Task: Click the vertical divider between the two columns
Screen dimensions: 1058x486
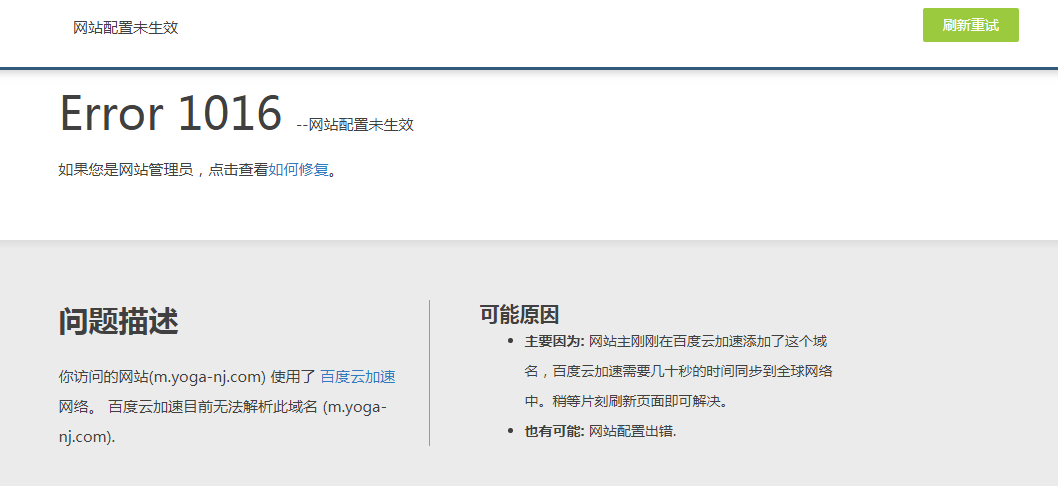Action: pos(429,372)
